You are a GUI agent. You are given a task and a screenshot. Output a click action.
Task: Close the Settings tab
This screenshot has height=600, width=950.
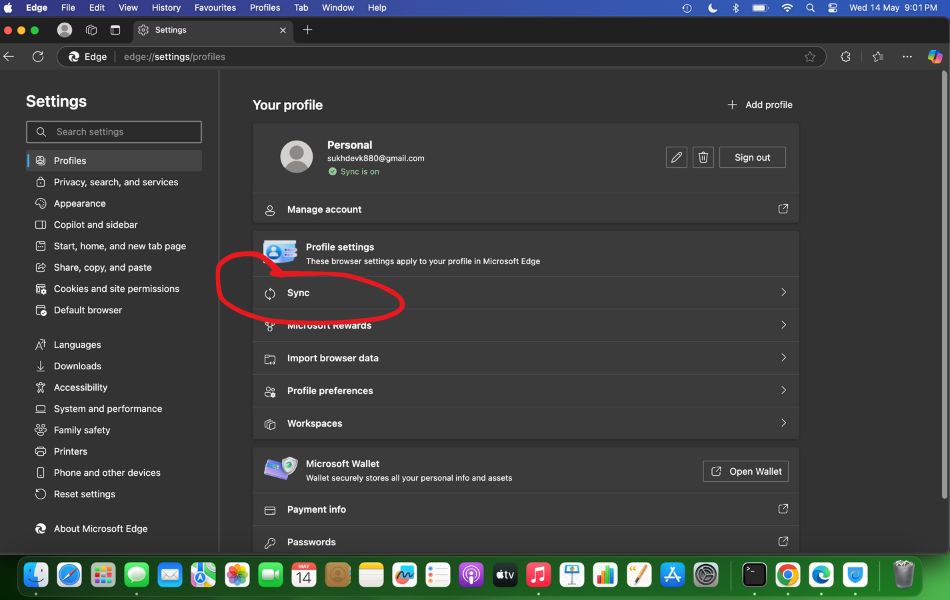282,30
